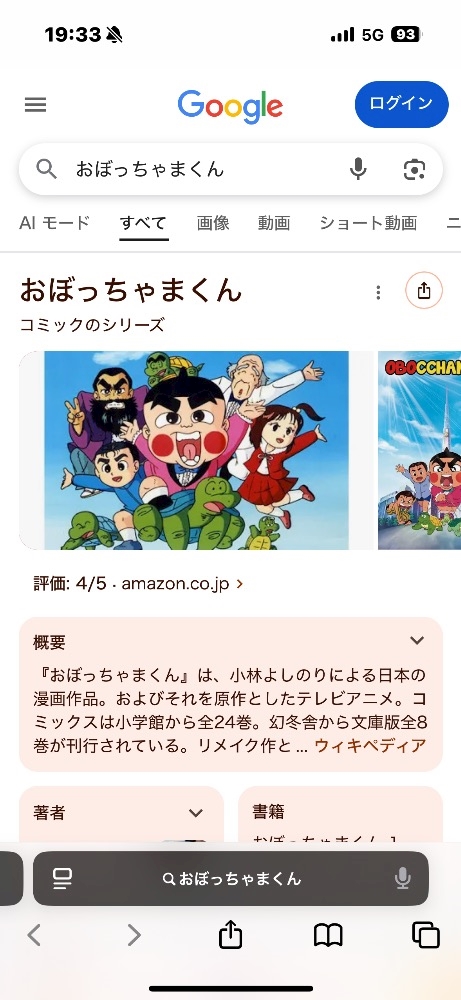Tap the main おぼっちゃまくん cartoon image
This screenshot has width=461, height=1000.
coord(196,450)
